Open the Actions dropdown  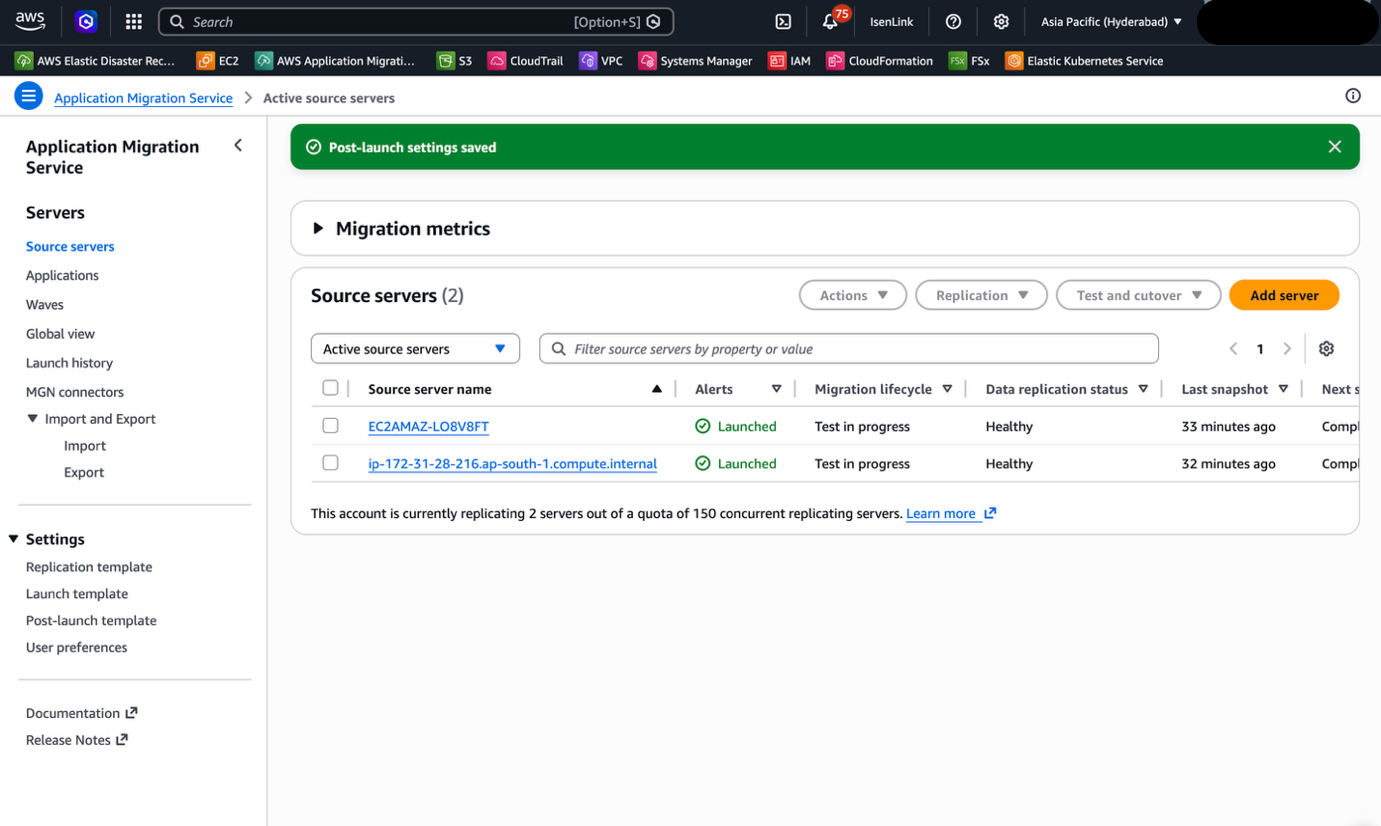(853, 295)
